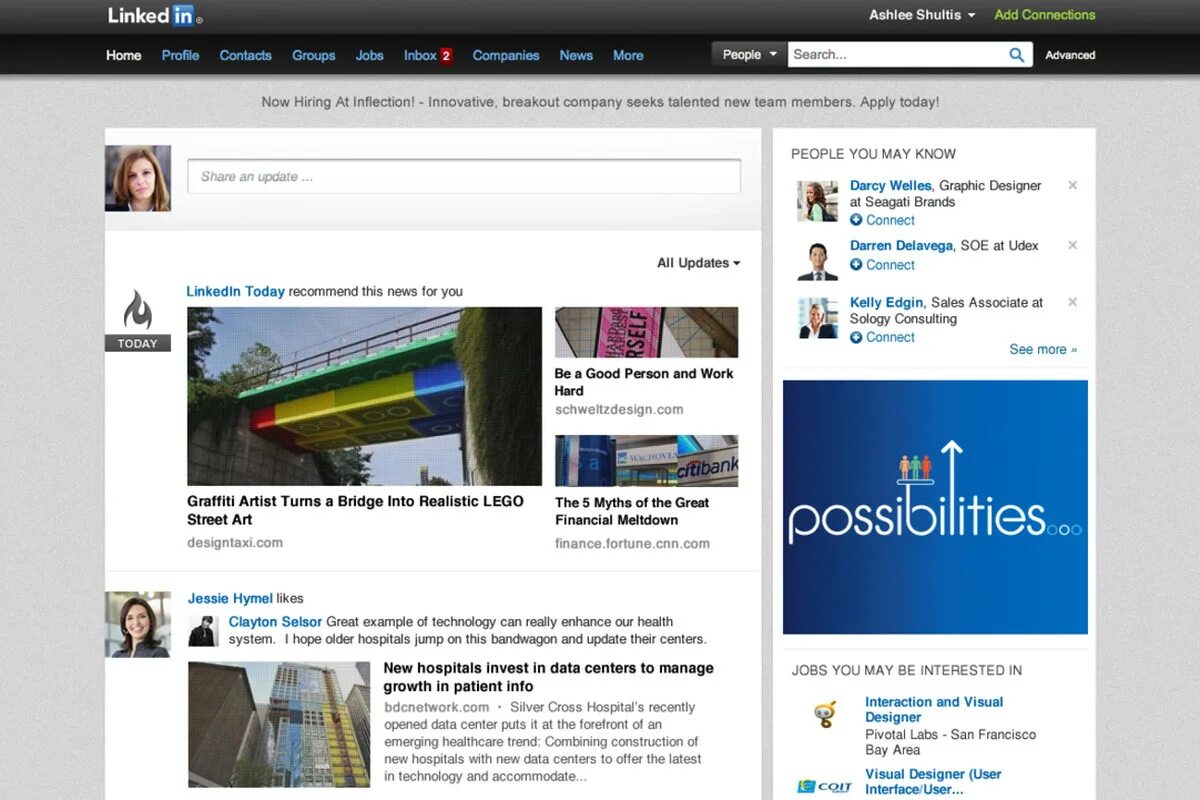
Task: Click Jessie Hymel name link
Action: click(x=230, y=598)
